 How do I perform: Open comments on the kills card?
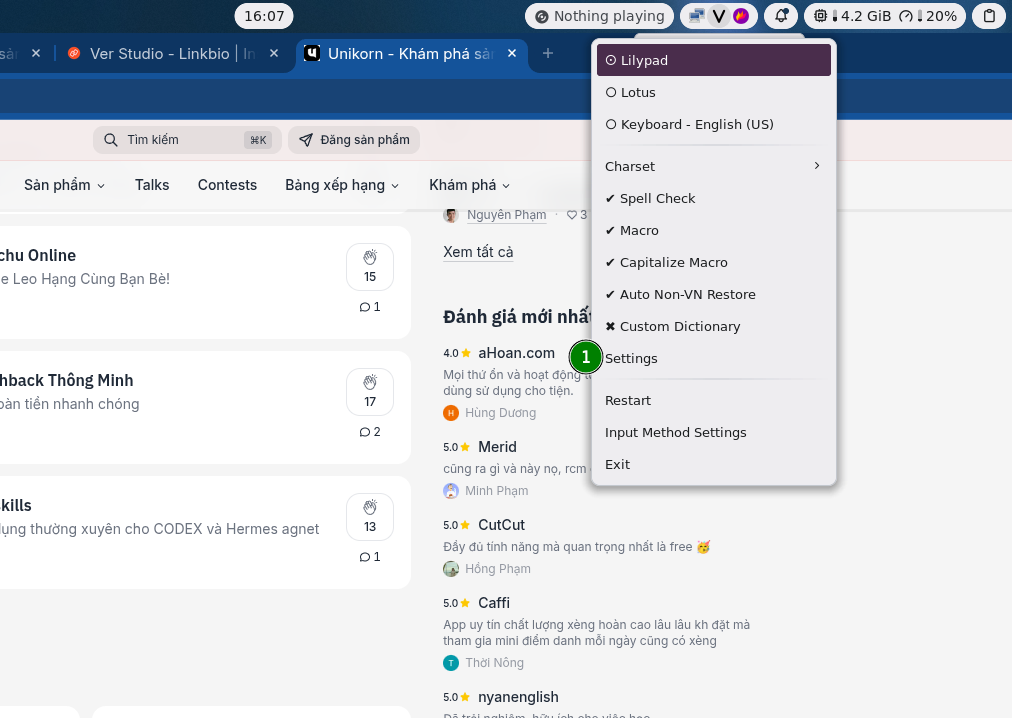(x=370, y=557)
